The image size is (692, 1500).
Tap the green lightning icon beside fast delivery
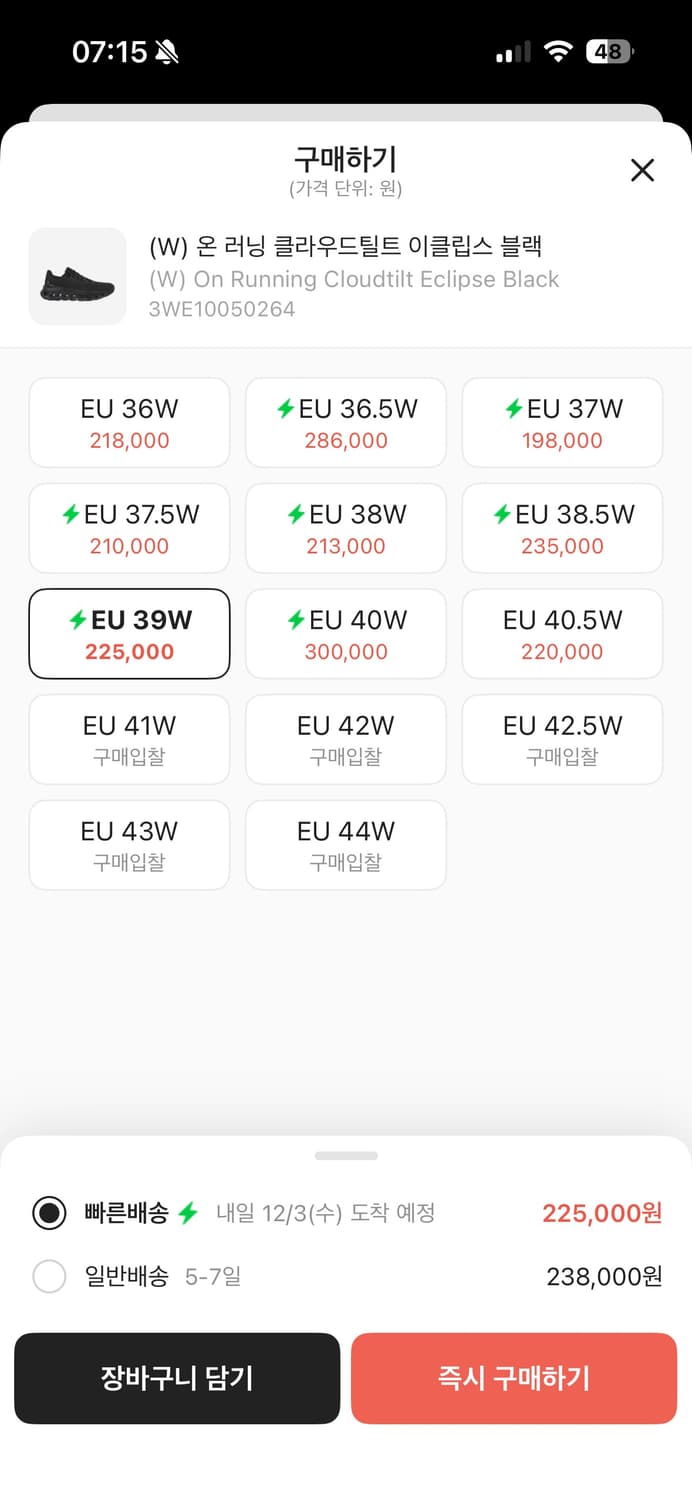pos(188,1213)
